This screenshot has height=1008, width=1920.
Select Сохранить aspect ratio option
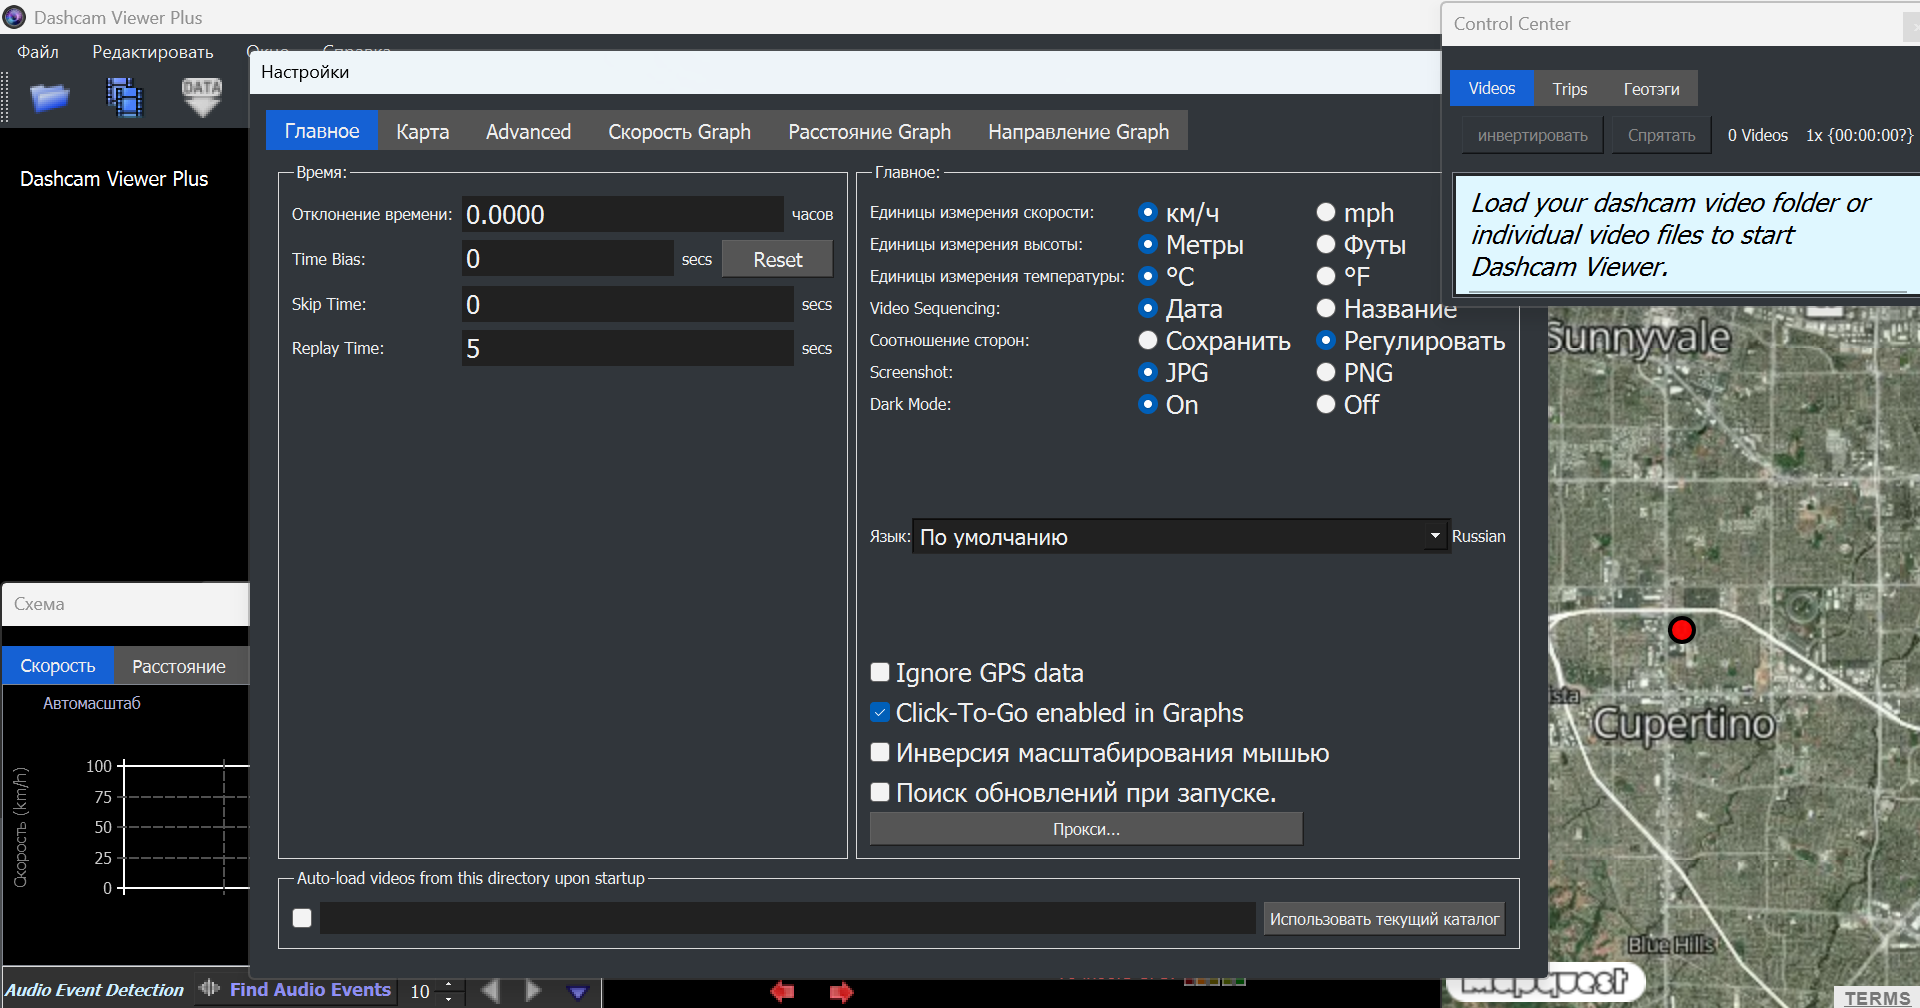(x=1148, y=340)
